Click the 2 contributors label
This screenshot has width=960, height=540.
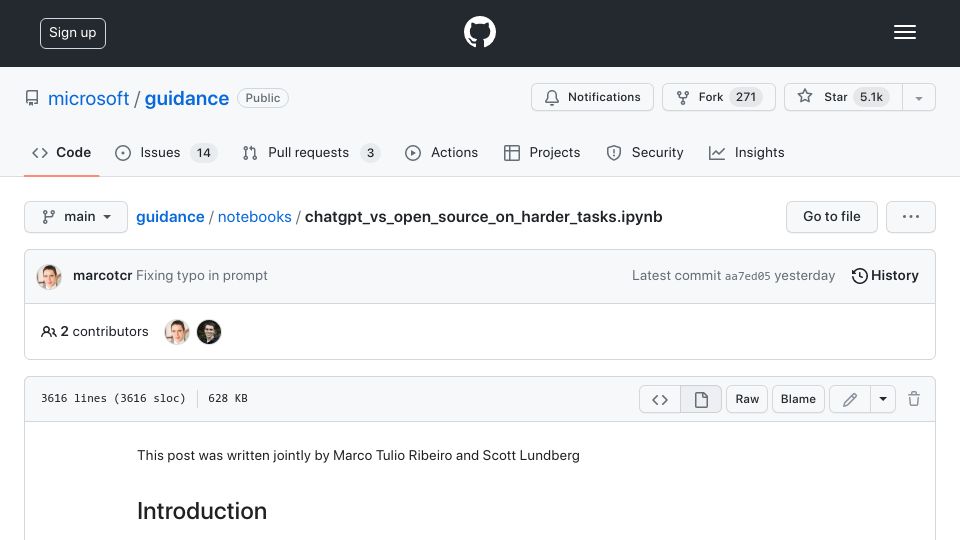[x=95, y=331]
